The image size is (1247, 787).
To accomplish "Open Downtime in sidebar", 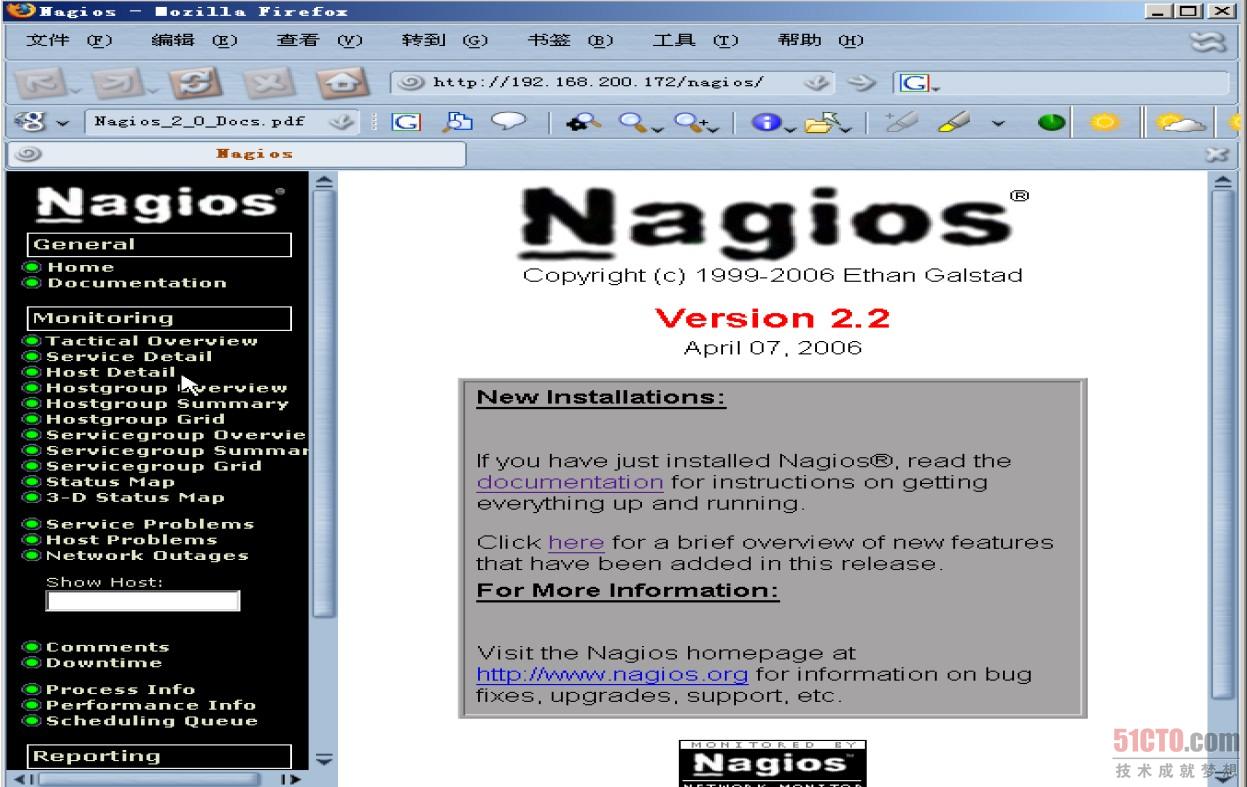I will point(104,663).
